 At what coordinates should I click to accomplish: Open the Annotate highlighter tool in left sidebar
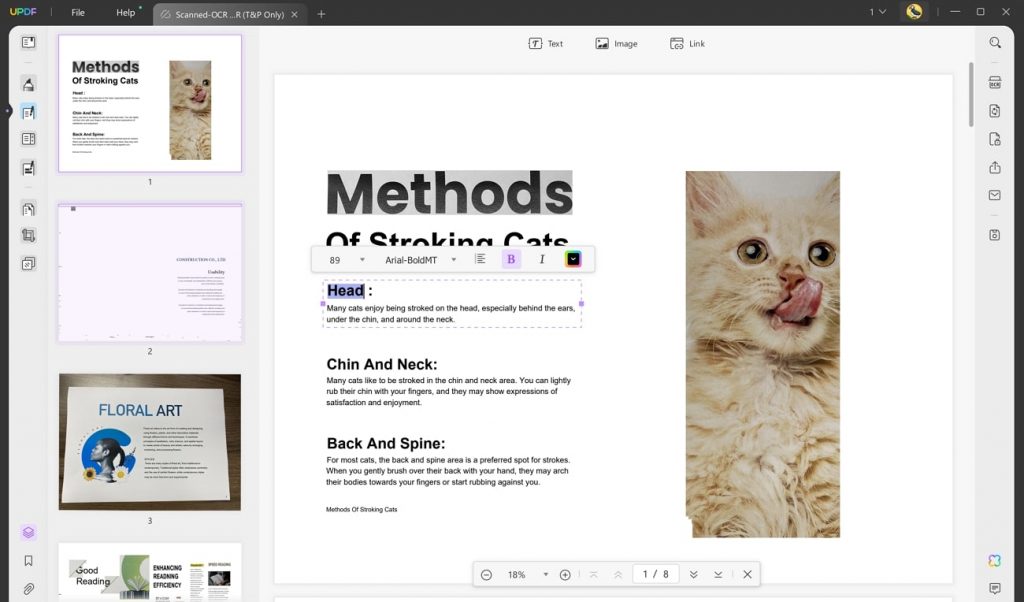pos(28,84)
